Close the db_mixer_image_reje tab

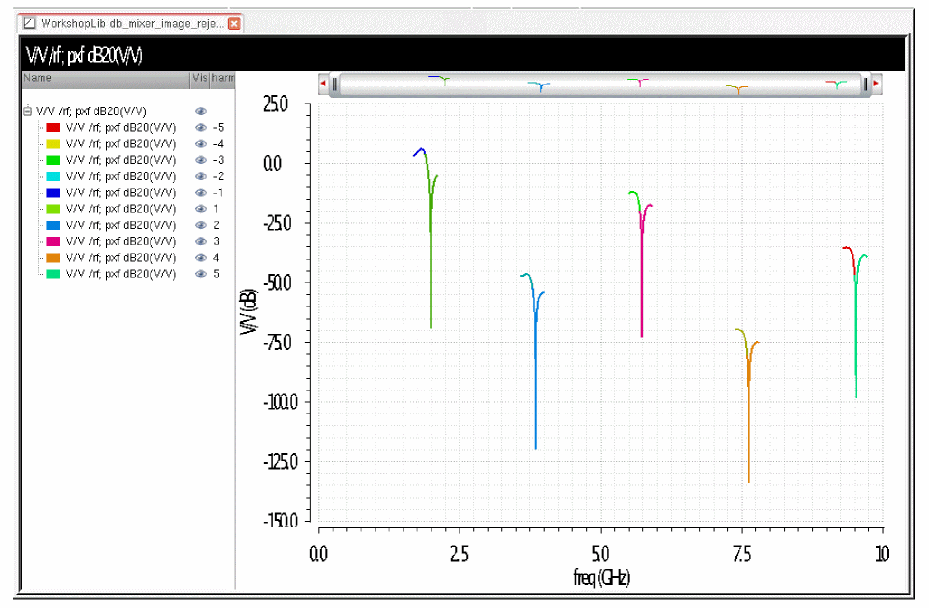click(234, 23)
